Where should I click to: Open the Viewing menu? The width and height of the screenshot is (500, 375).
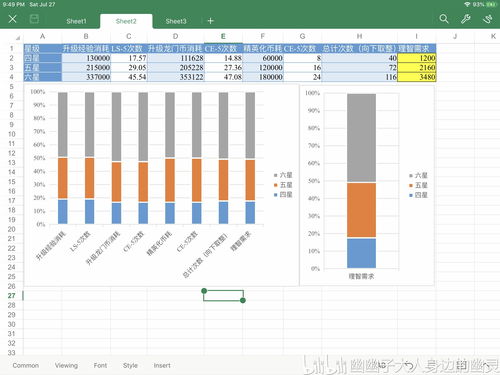pyautogui.click(x=66, y=365)
